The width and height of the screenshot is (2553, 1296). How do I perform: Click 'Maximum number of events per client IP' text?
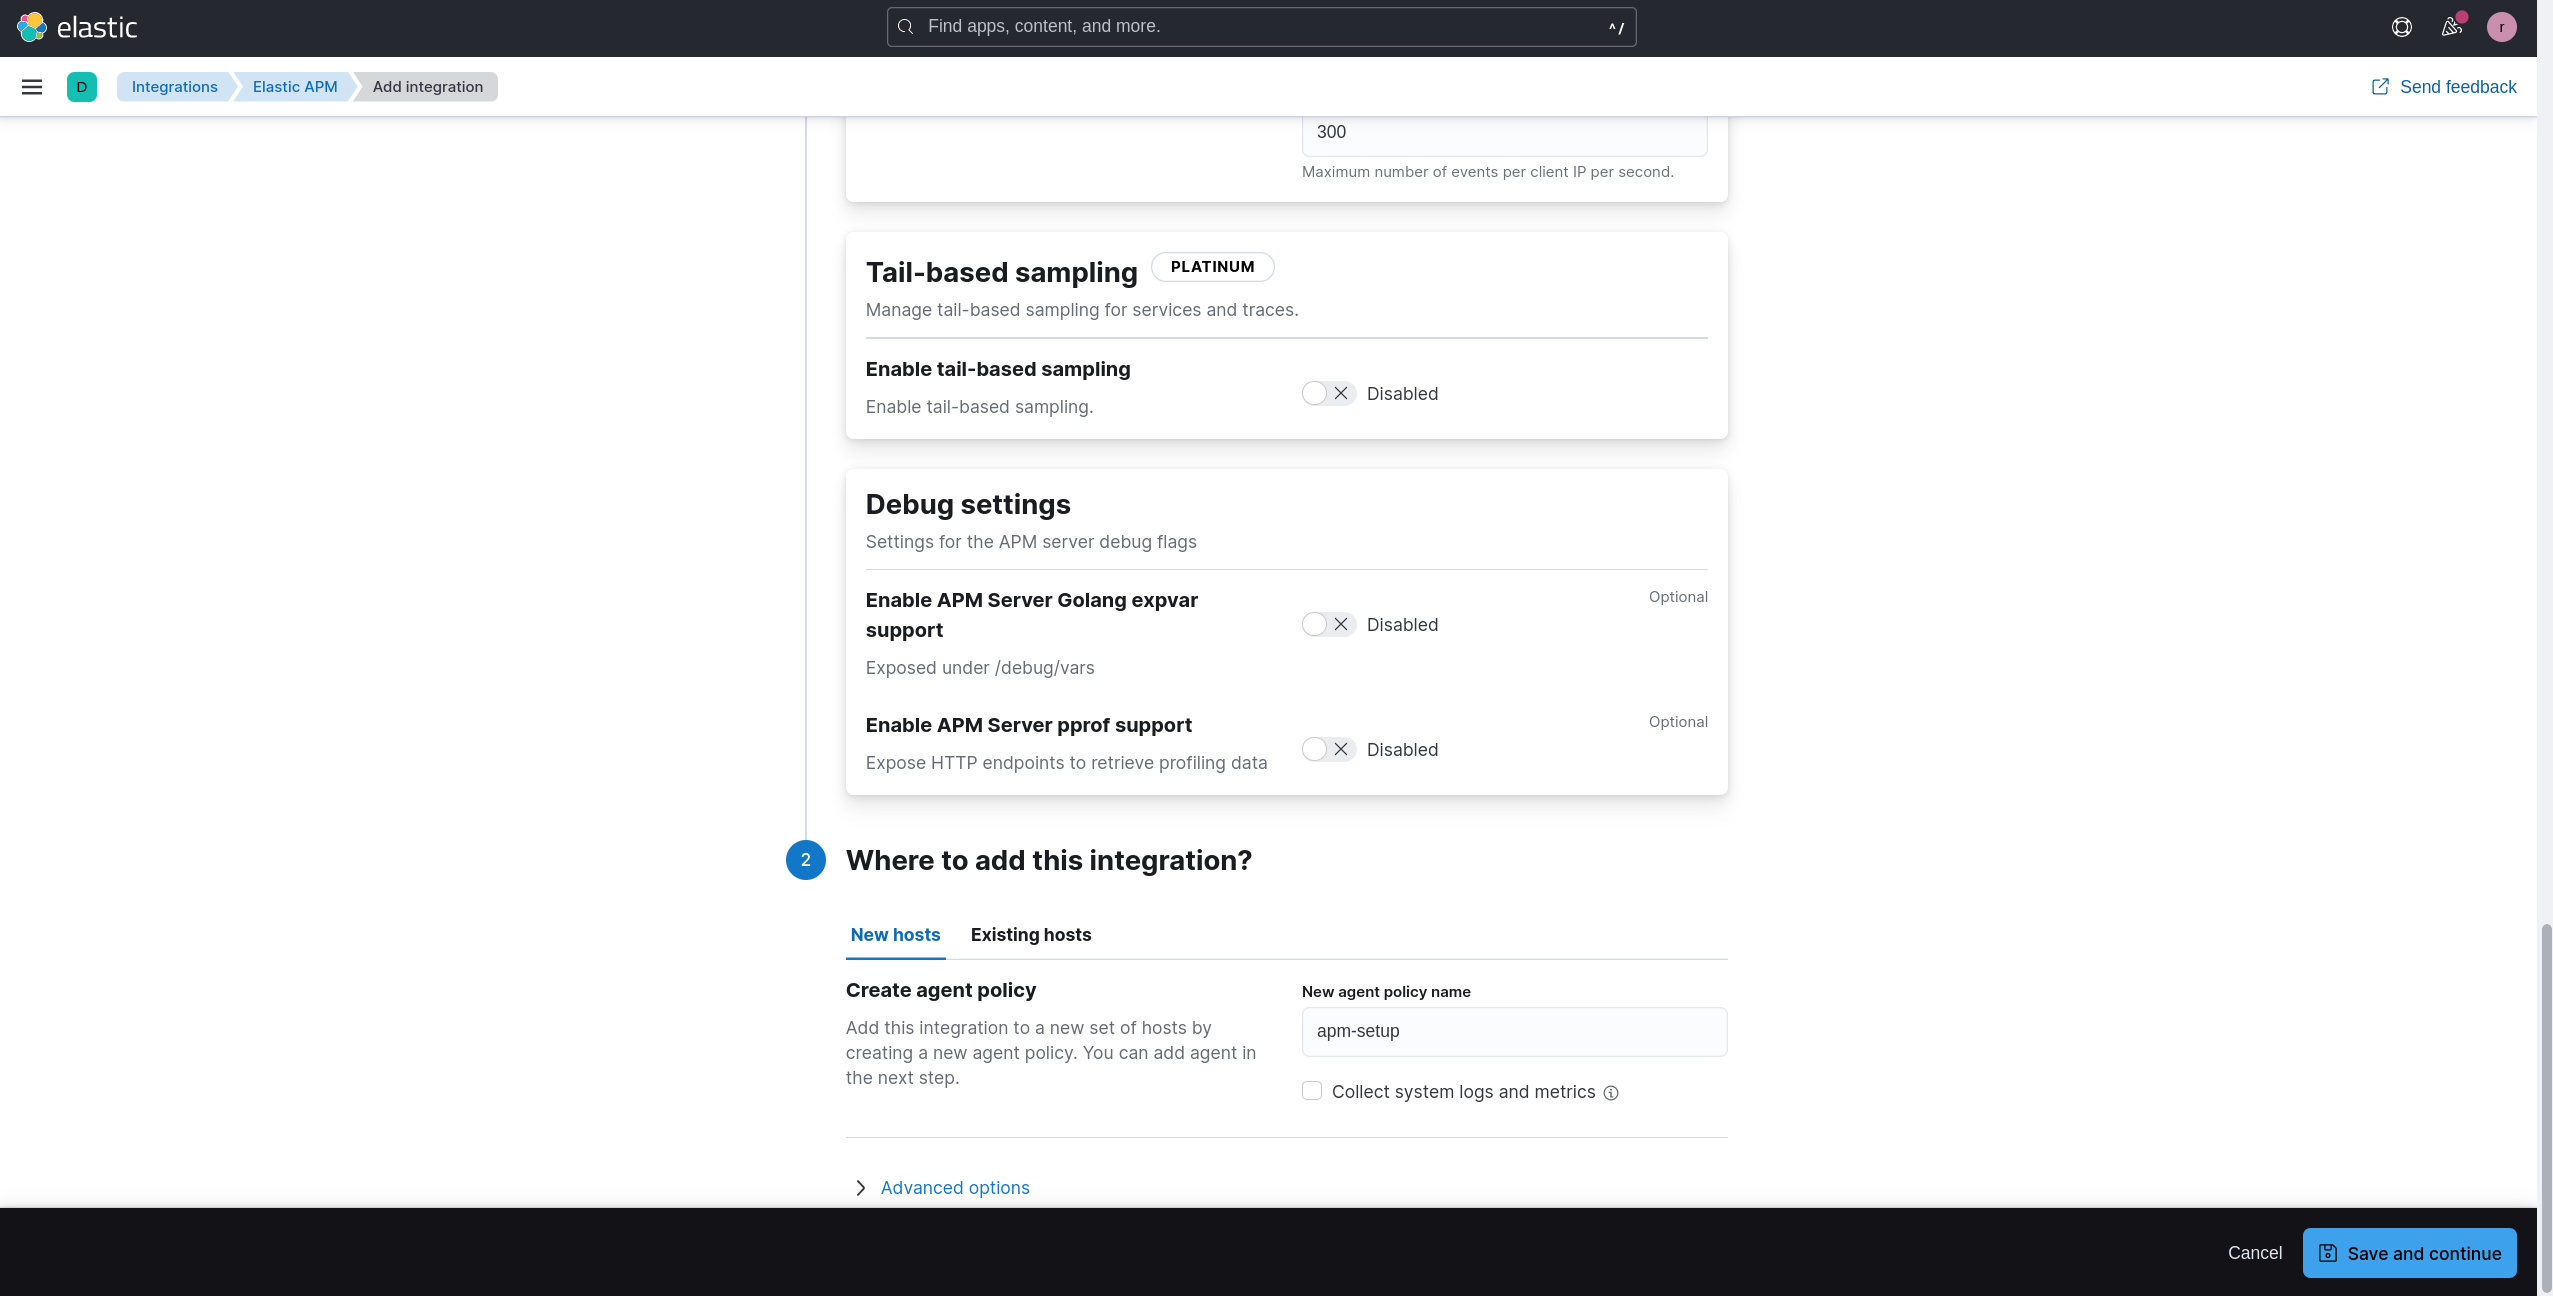[x=1487, y=172]
